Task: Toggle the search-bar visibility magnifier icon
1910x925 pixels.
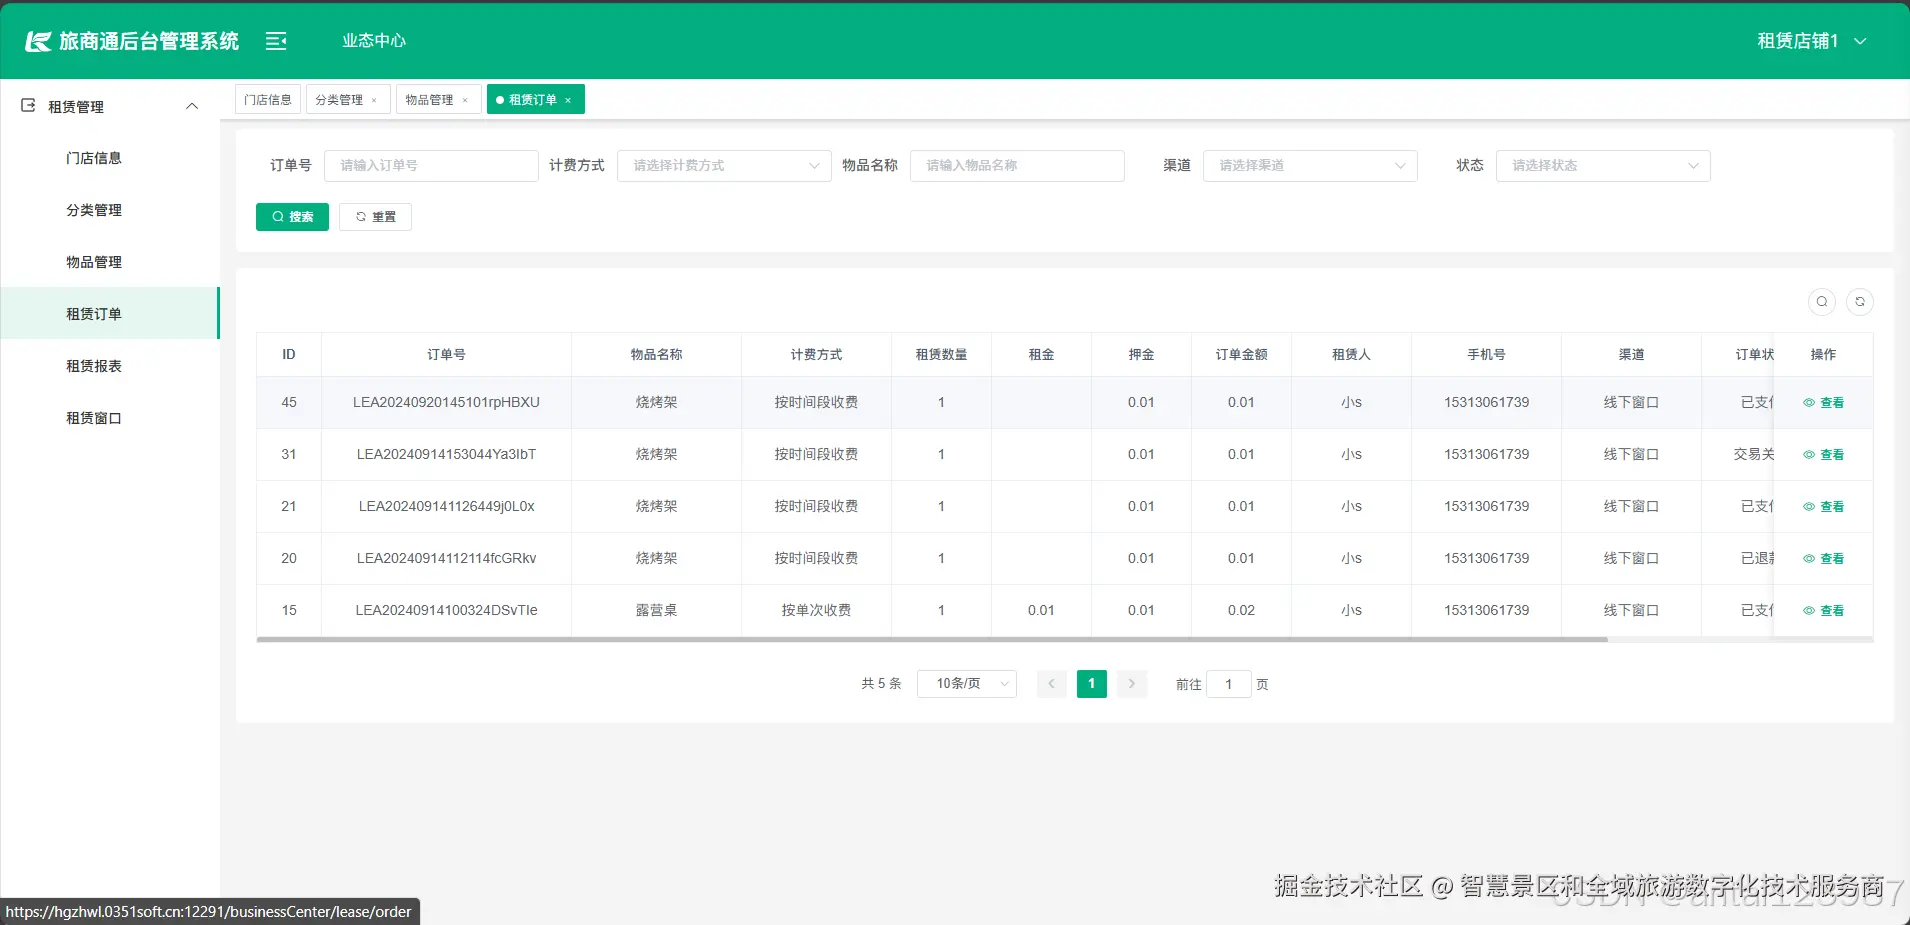Action: tap(1822, 301)
